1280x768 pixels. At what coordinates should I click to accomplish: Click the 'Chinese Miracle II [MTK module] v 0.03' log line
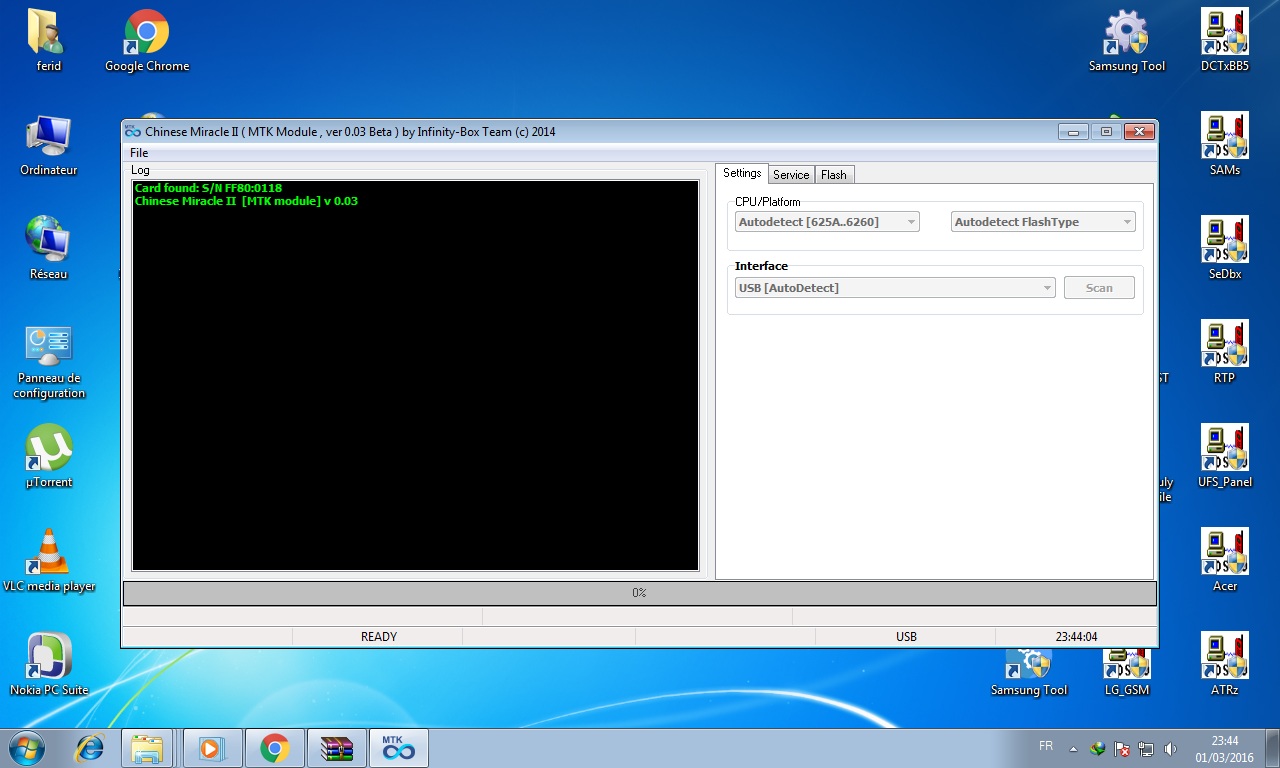coord(246,201)
